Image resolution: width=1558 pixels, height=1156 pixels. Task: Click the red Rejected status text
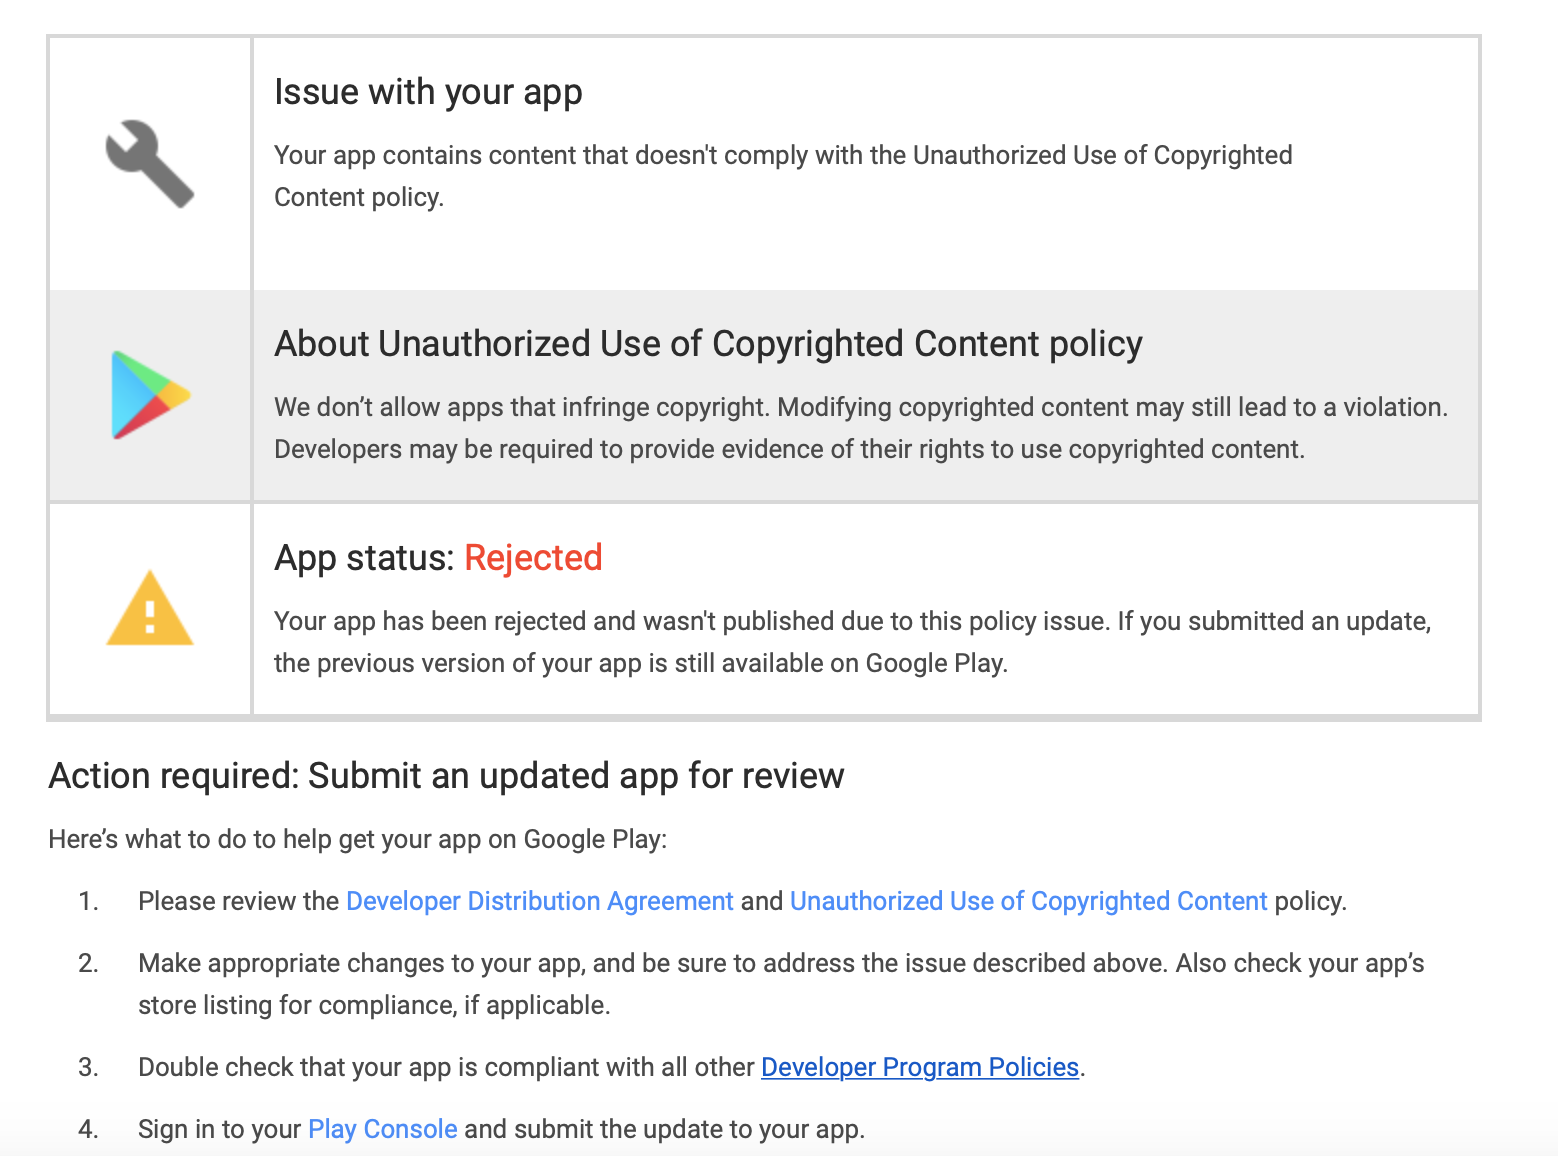coord(533,558)
